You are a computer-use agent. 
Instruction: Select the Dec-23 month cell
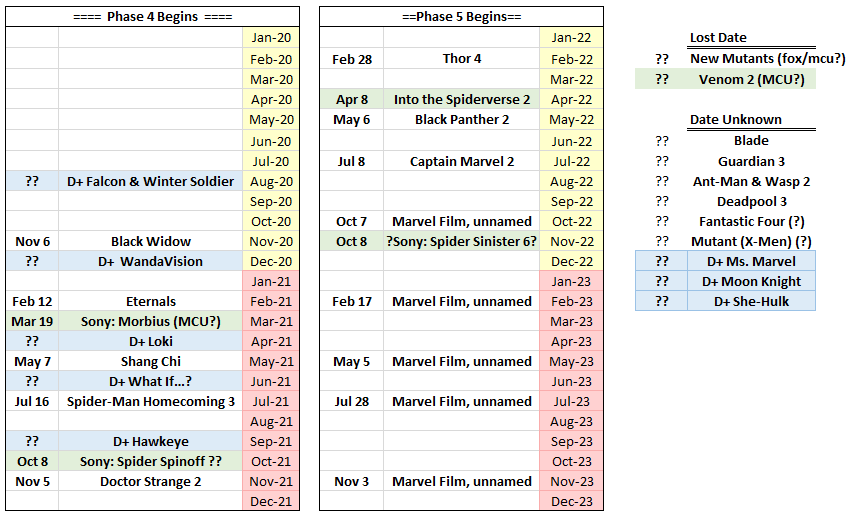(x=571, y=501)
